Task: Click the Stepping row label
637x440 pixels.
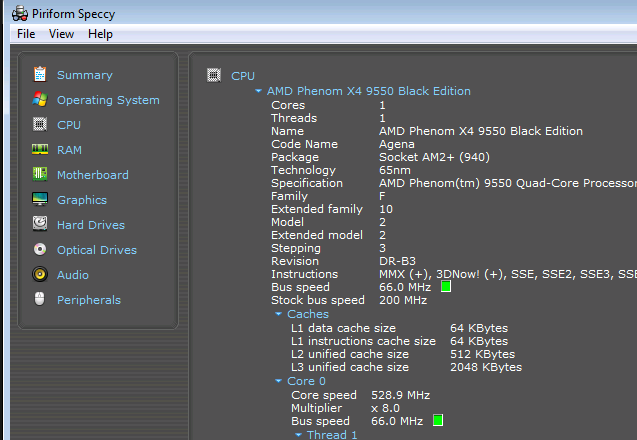Action: coord(296,248)
